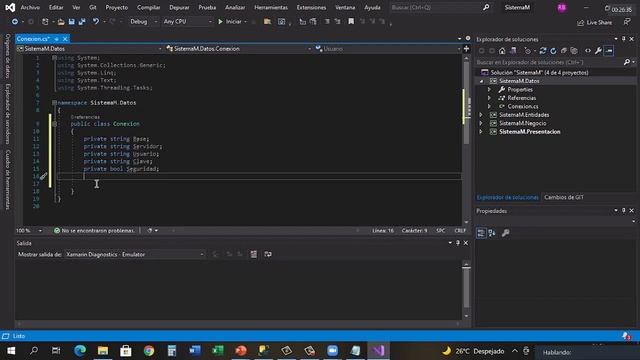The height and width of the screenshot is (360, 640).
Task: Click the purple account avatar
Action: pos(562,8)
